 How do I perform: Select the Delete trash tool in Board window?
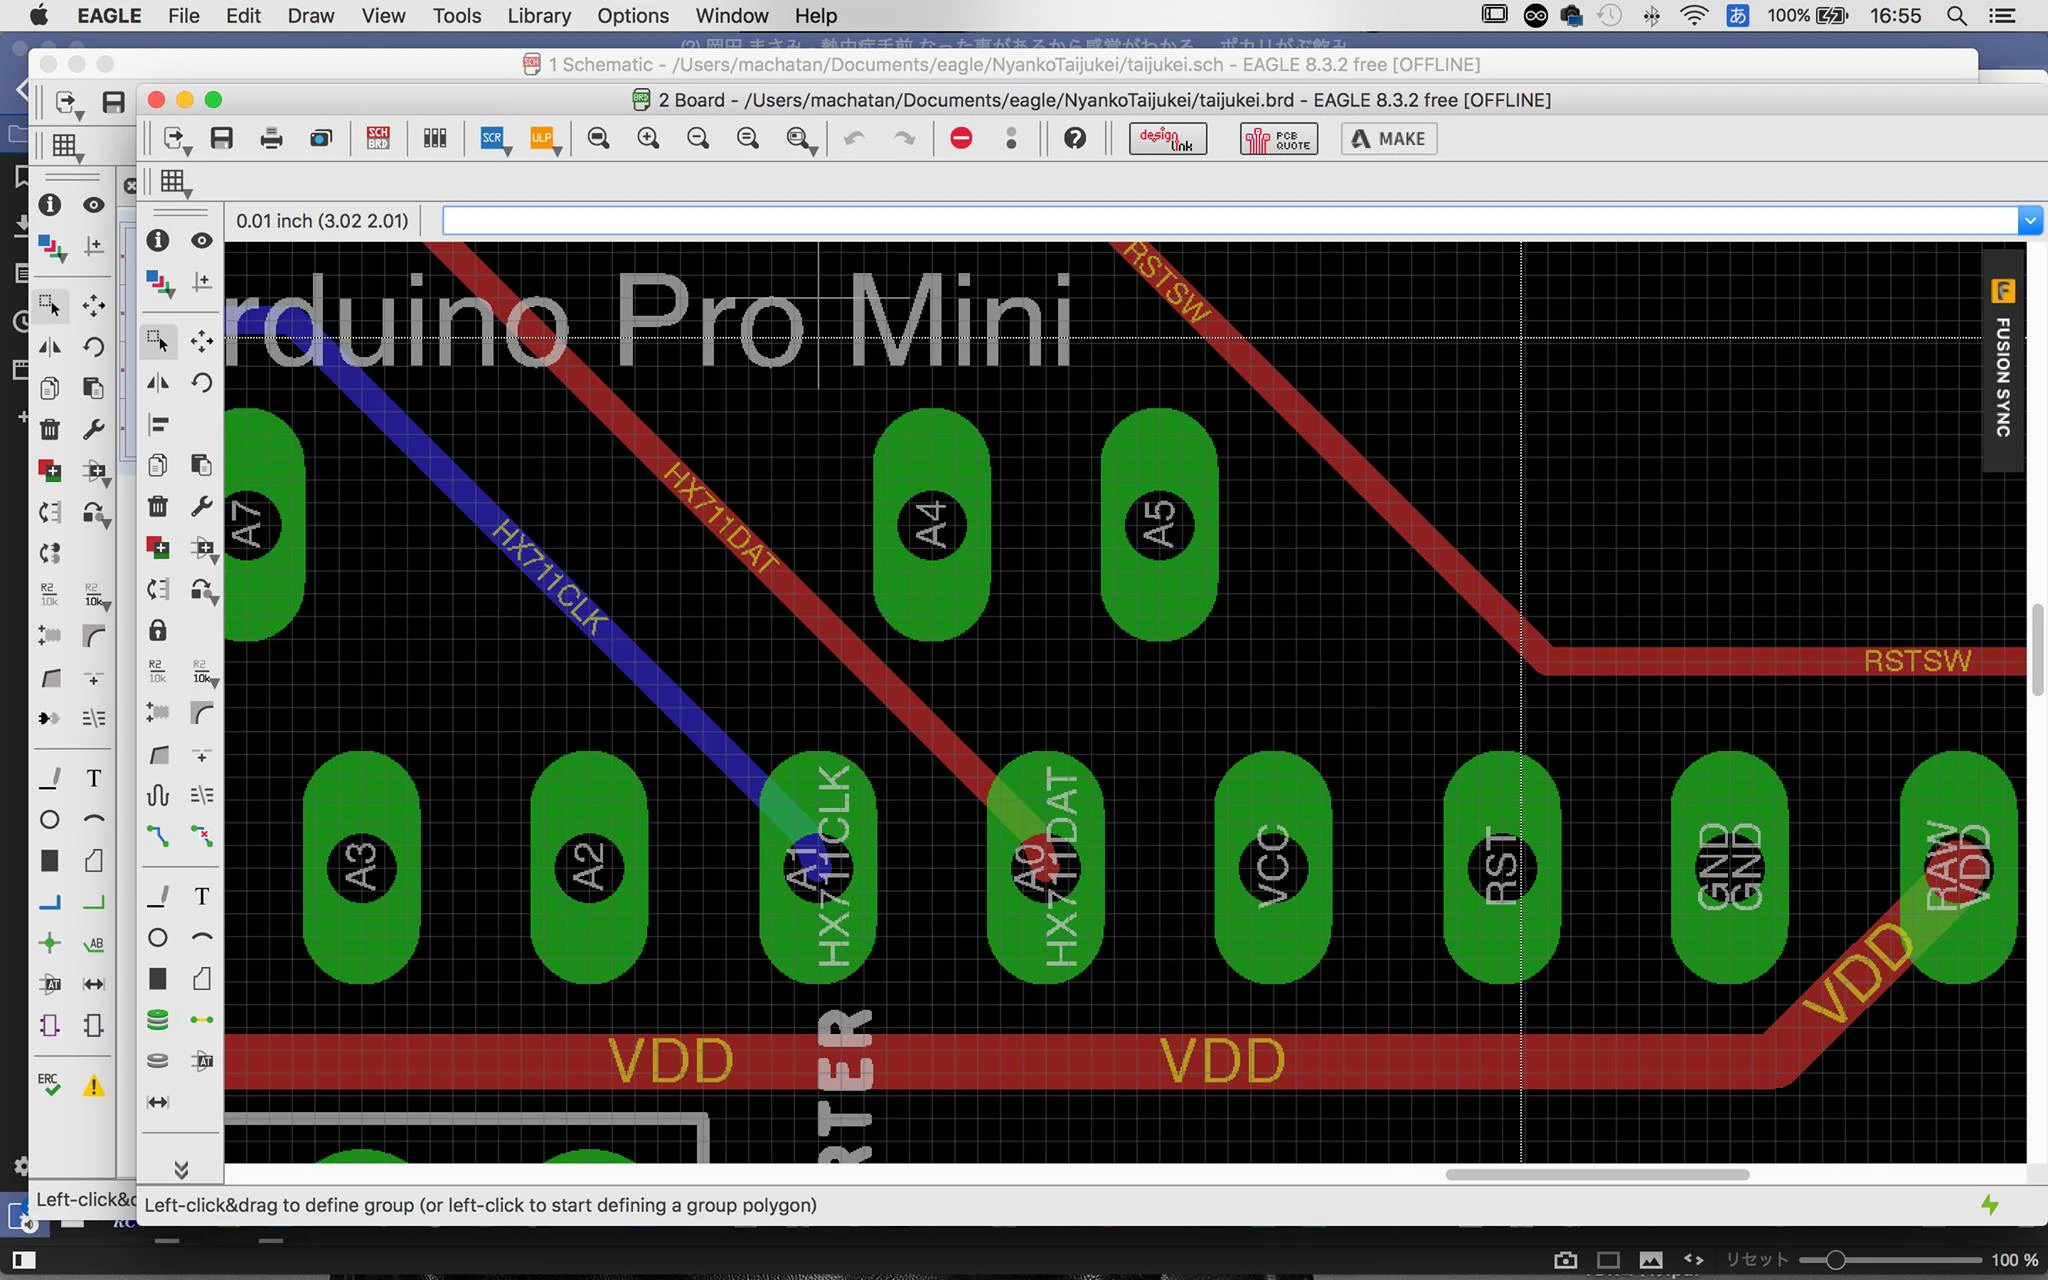(x=158, y=507)
